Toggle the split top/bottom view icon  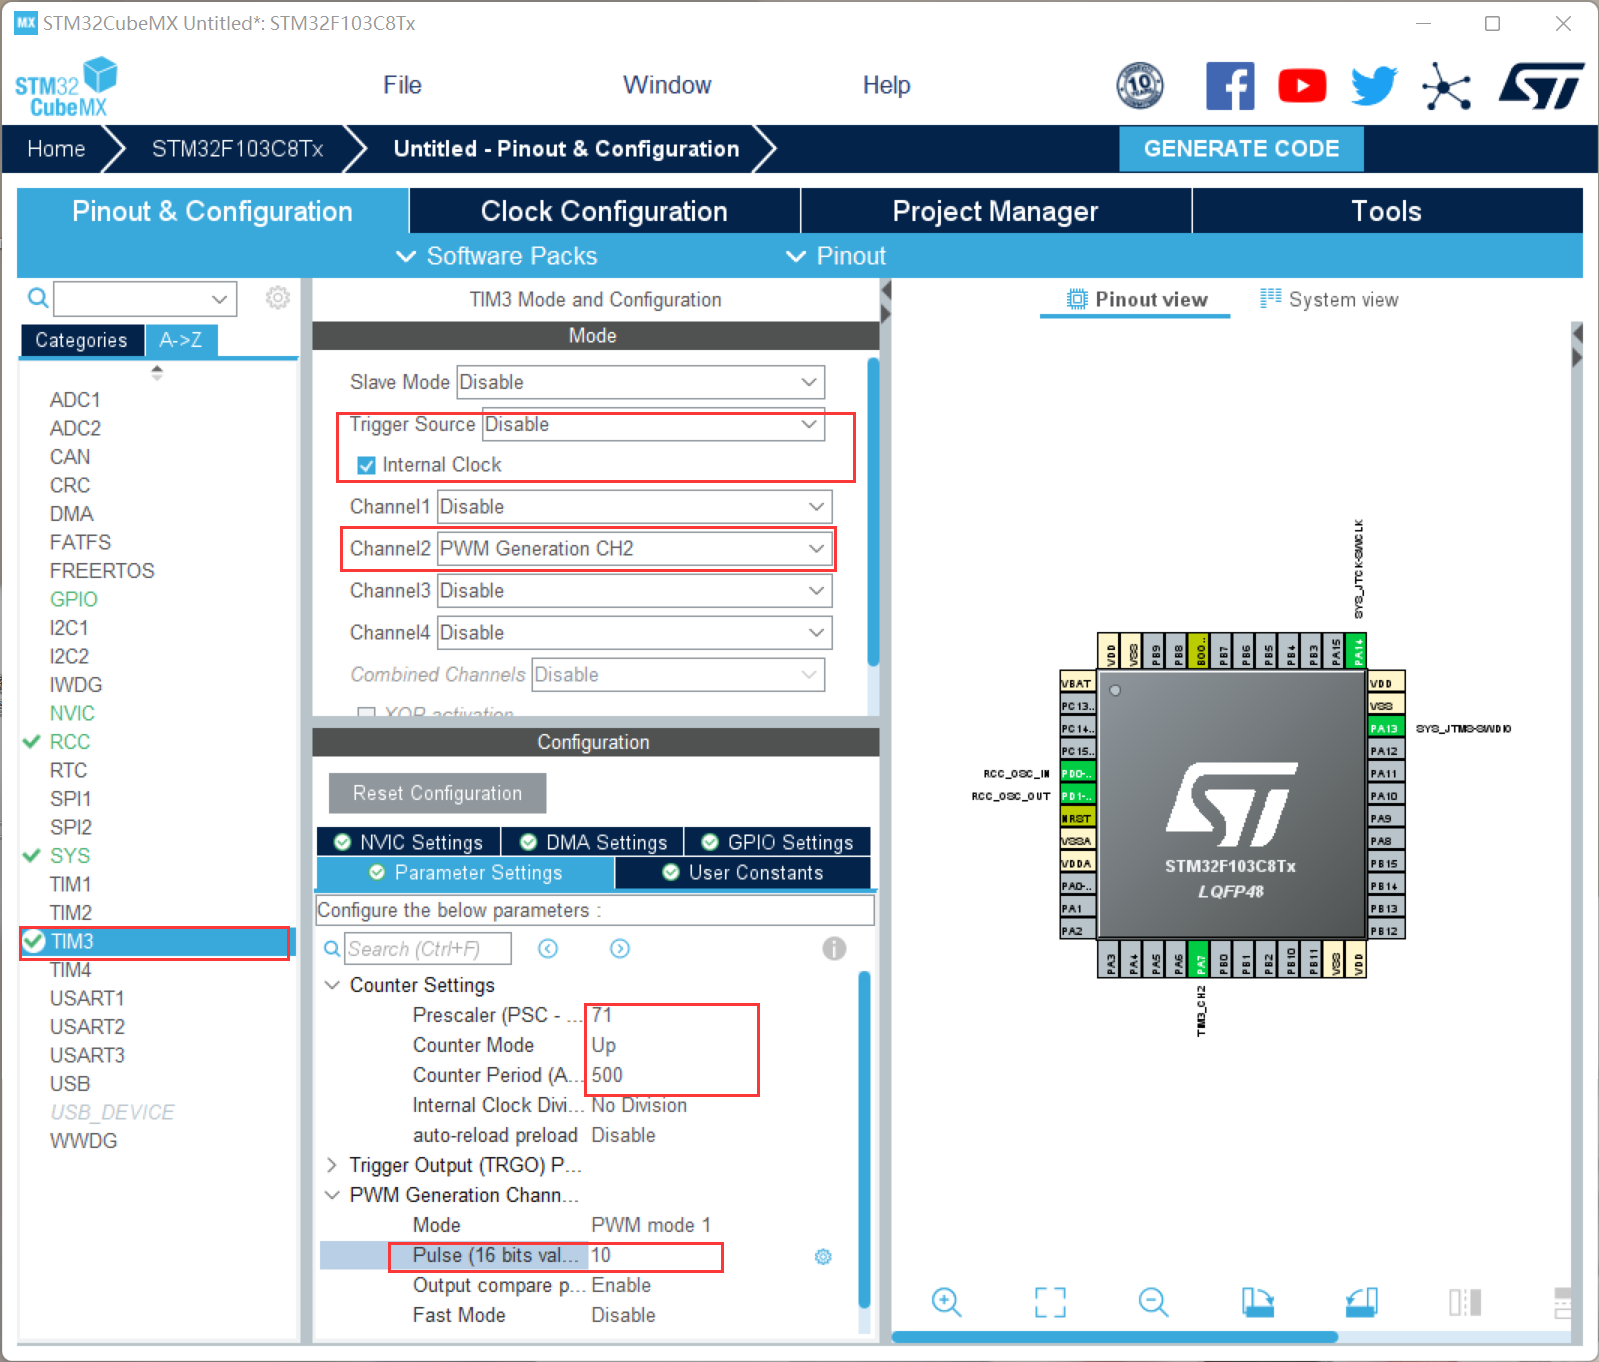click(x=1562, y=1302)
